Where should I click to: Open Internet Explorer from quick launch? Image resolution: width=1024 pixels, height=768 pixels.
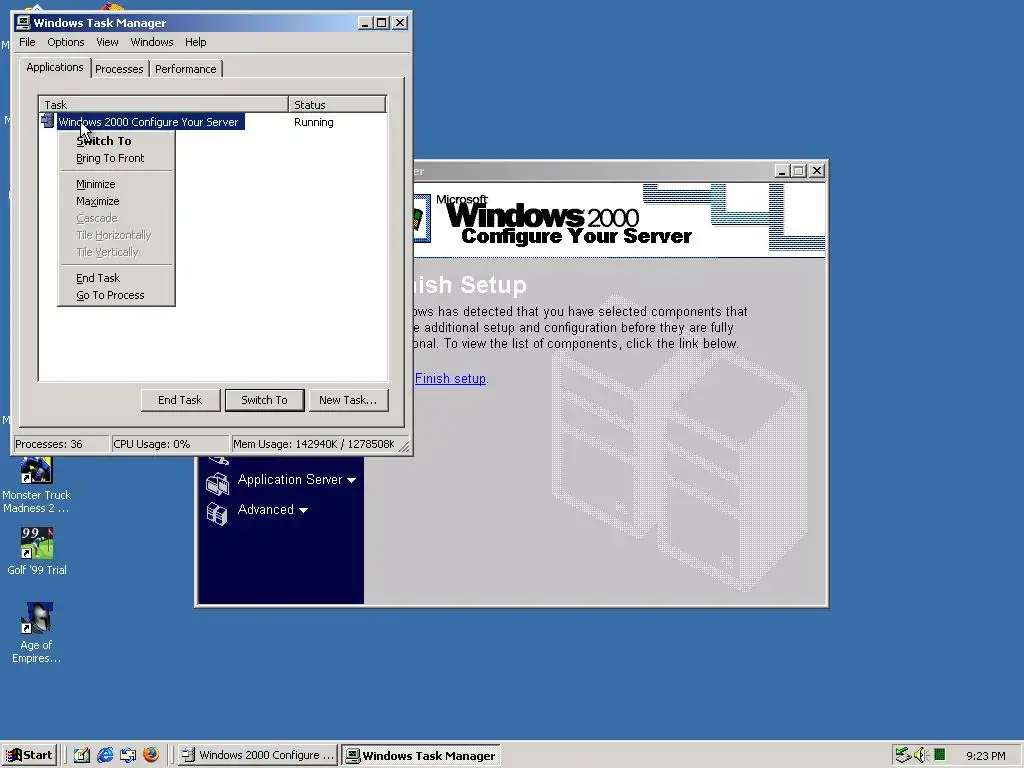105,755
